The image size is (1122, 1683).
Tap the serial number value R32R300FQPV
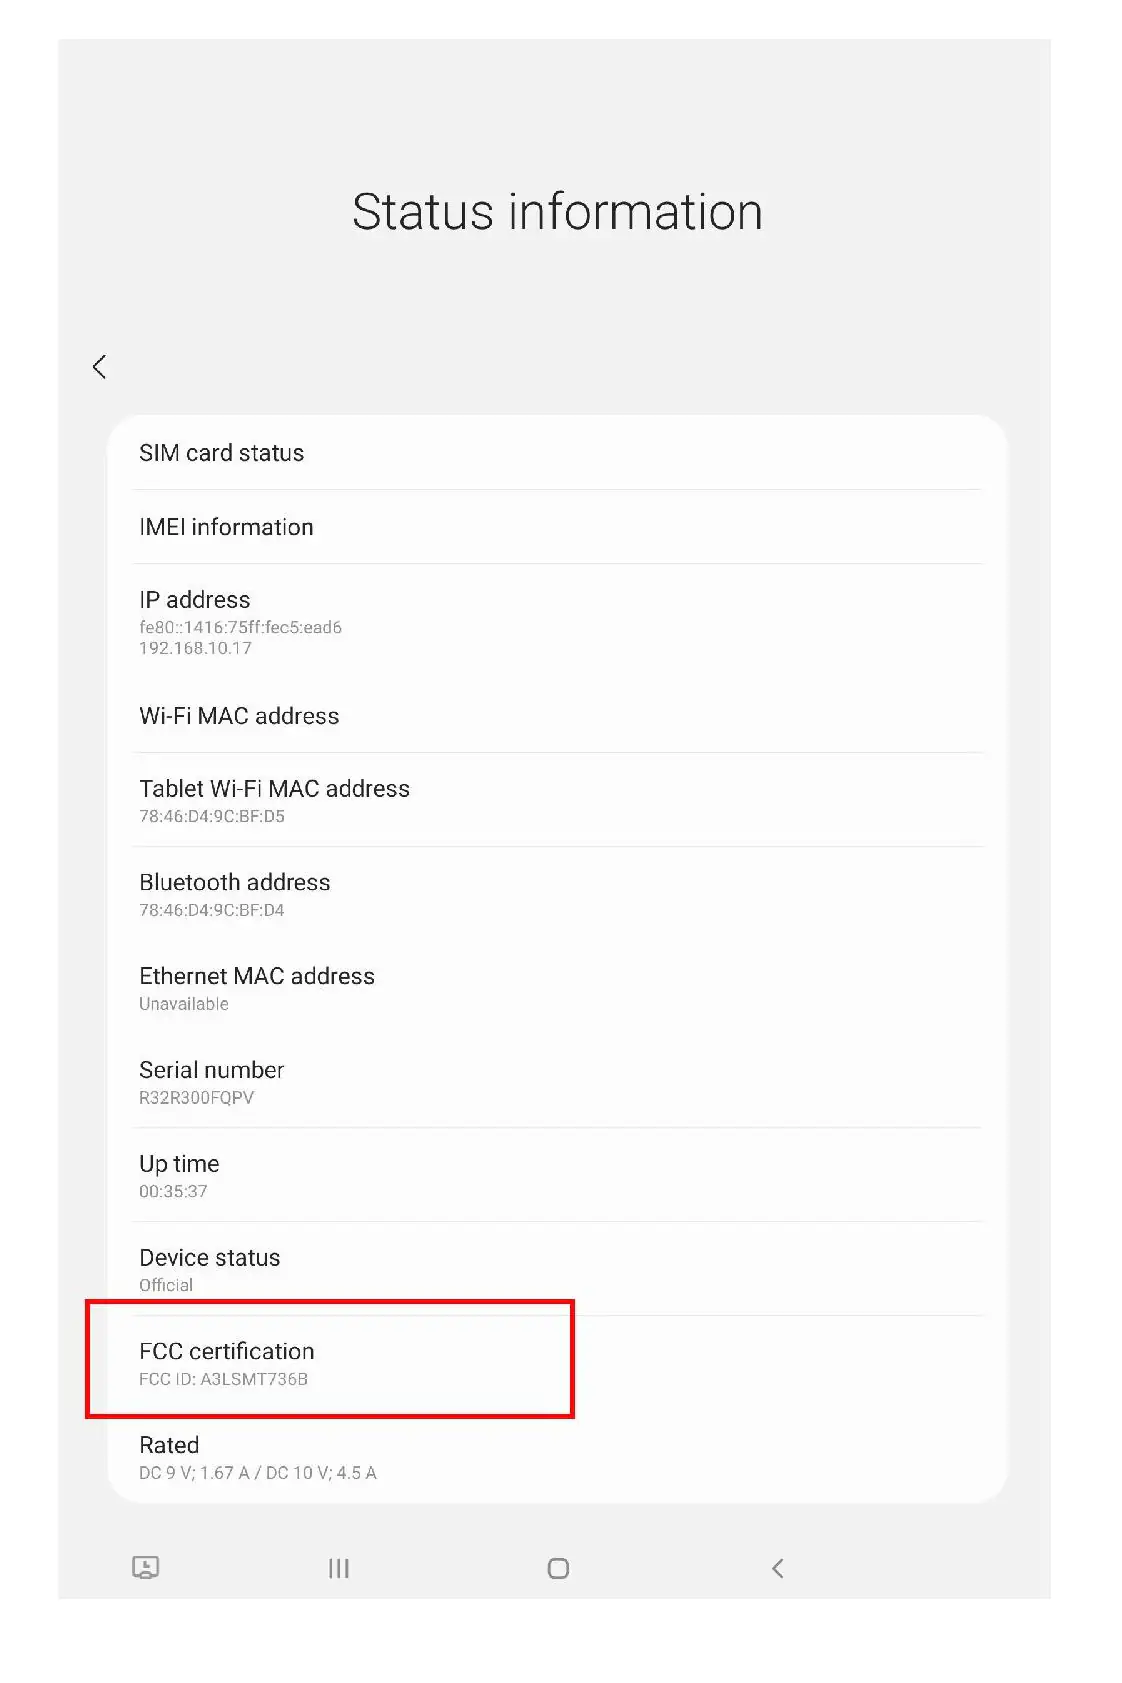point(196,1097)
